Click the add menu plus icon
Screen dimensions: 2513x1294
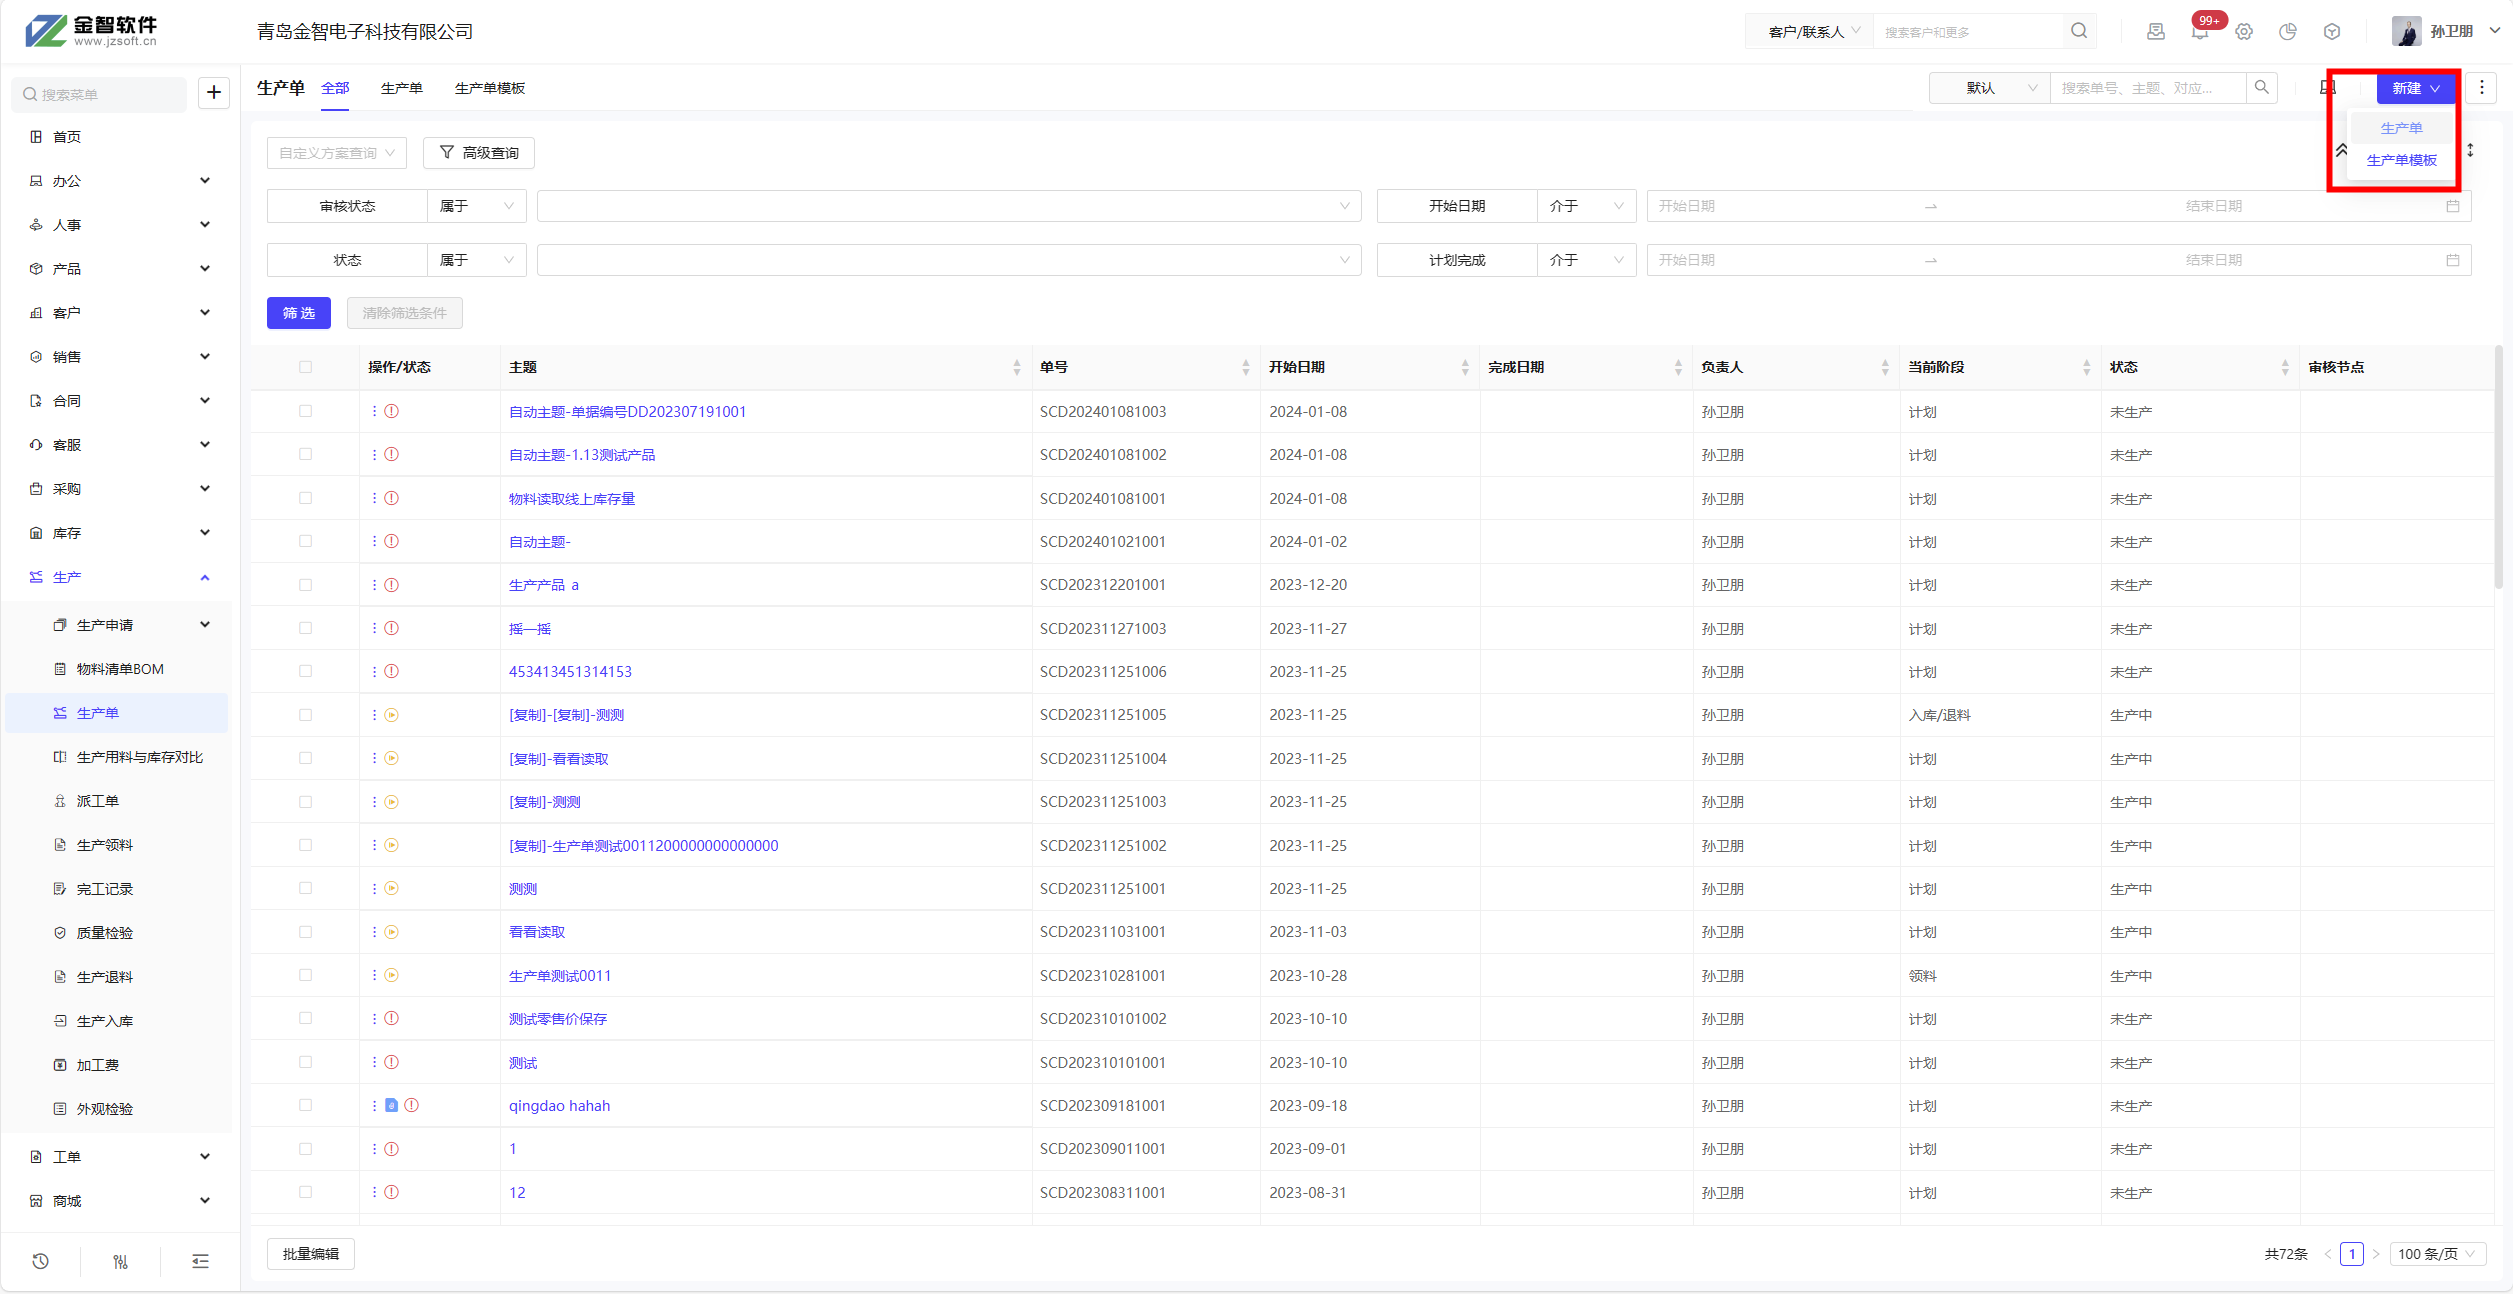coord(214,93)
